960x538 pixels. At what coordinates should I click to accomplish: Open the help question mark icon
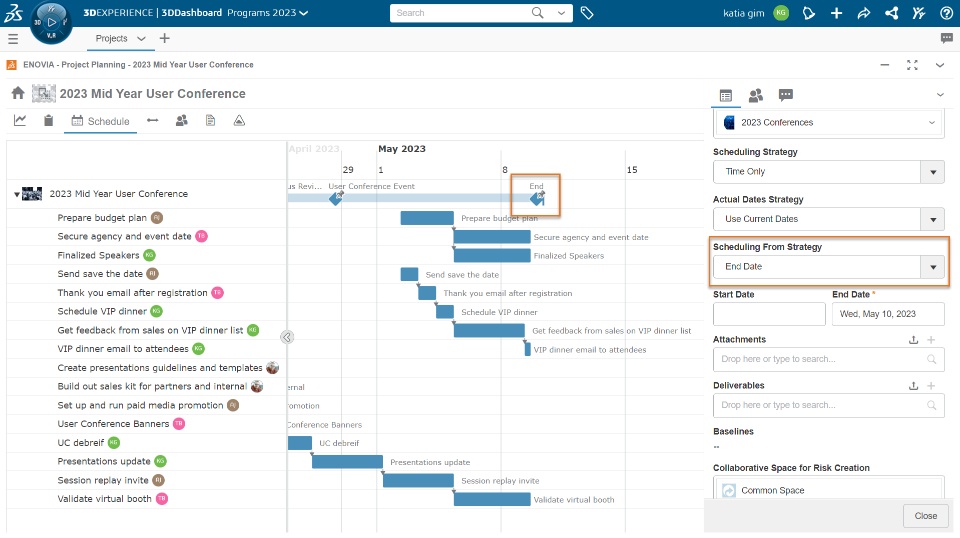946,13
